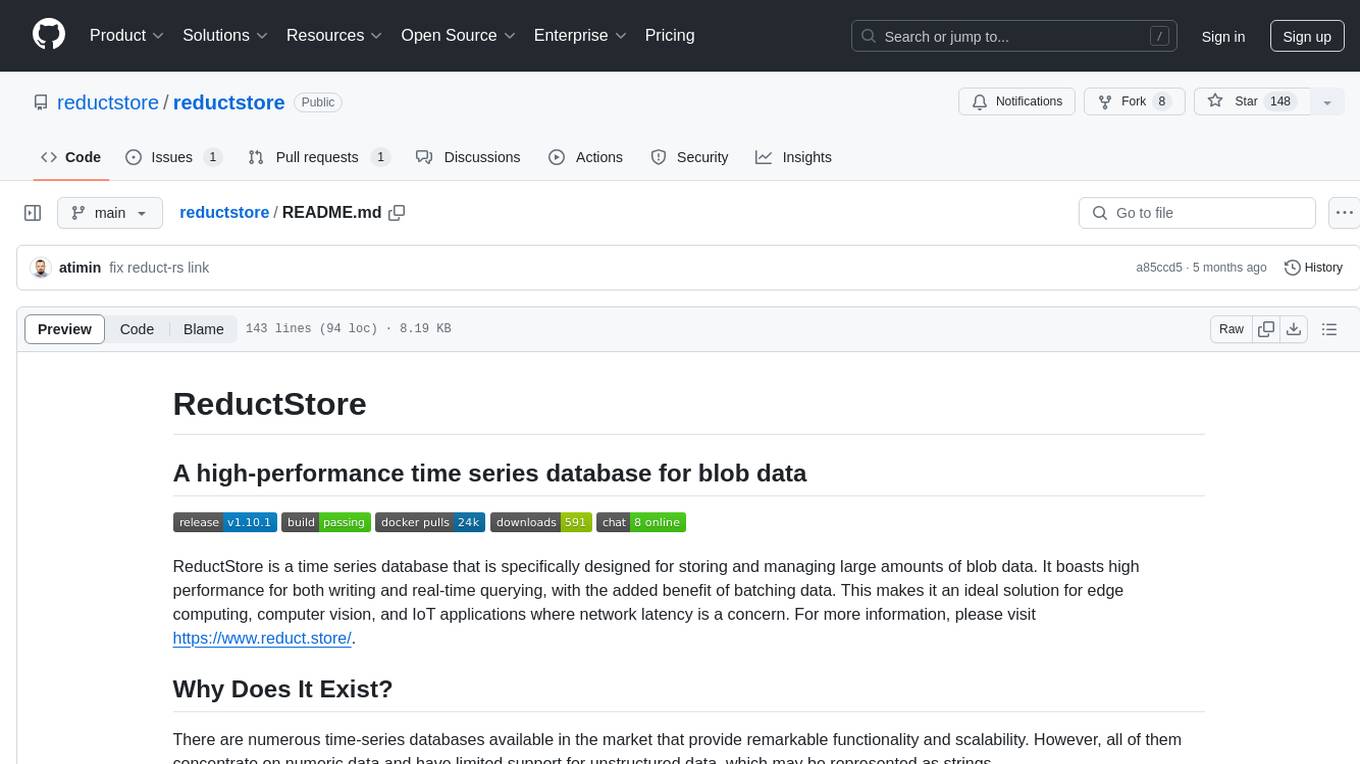Focus the Search or jump to field
The image size is (1360, 764).
coord(1015,36)
